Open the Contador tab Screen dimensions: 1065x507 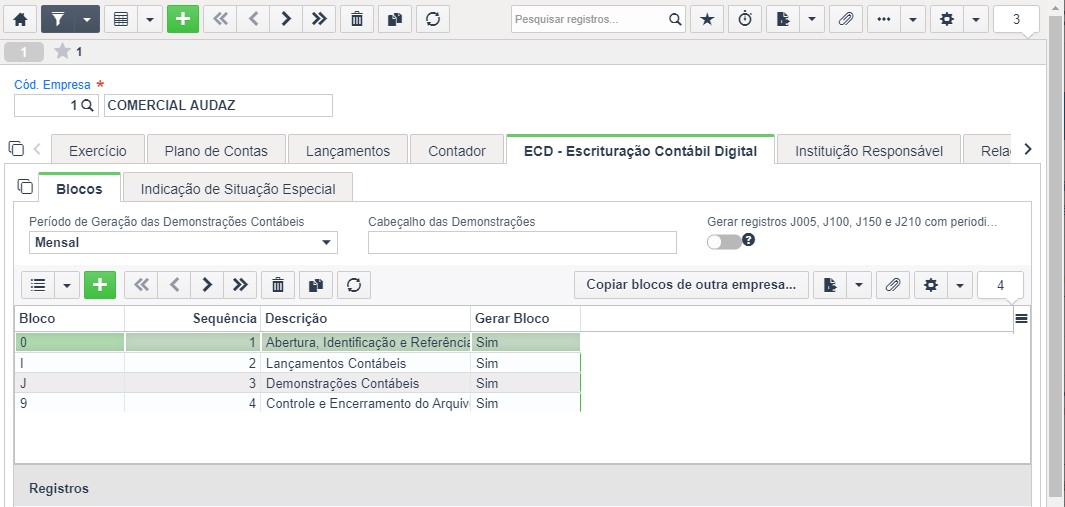pos(457,151)
